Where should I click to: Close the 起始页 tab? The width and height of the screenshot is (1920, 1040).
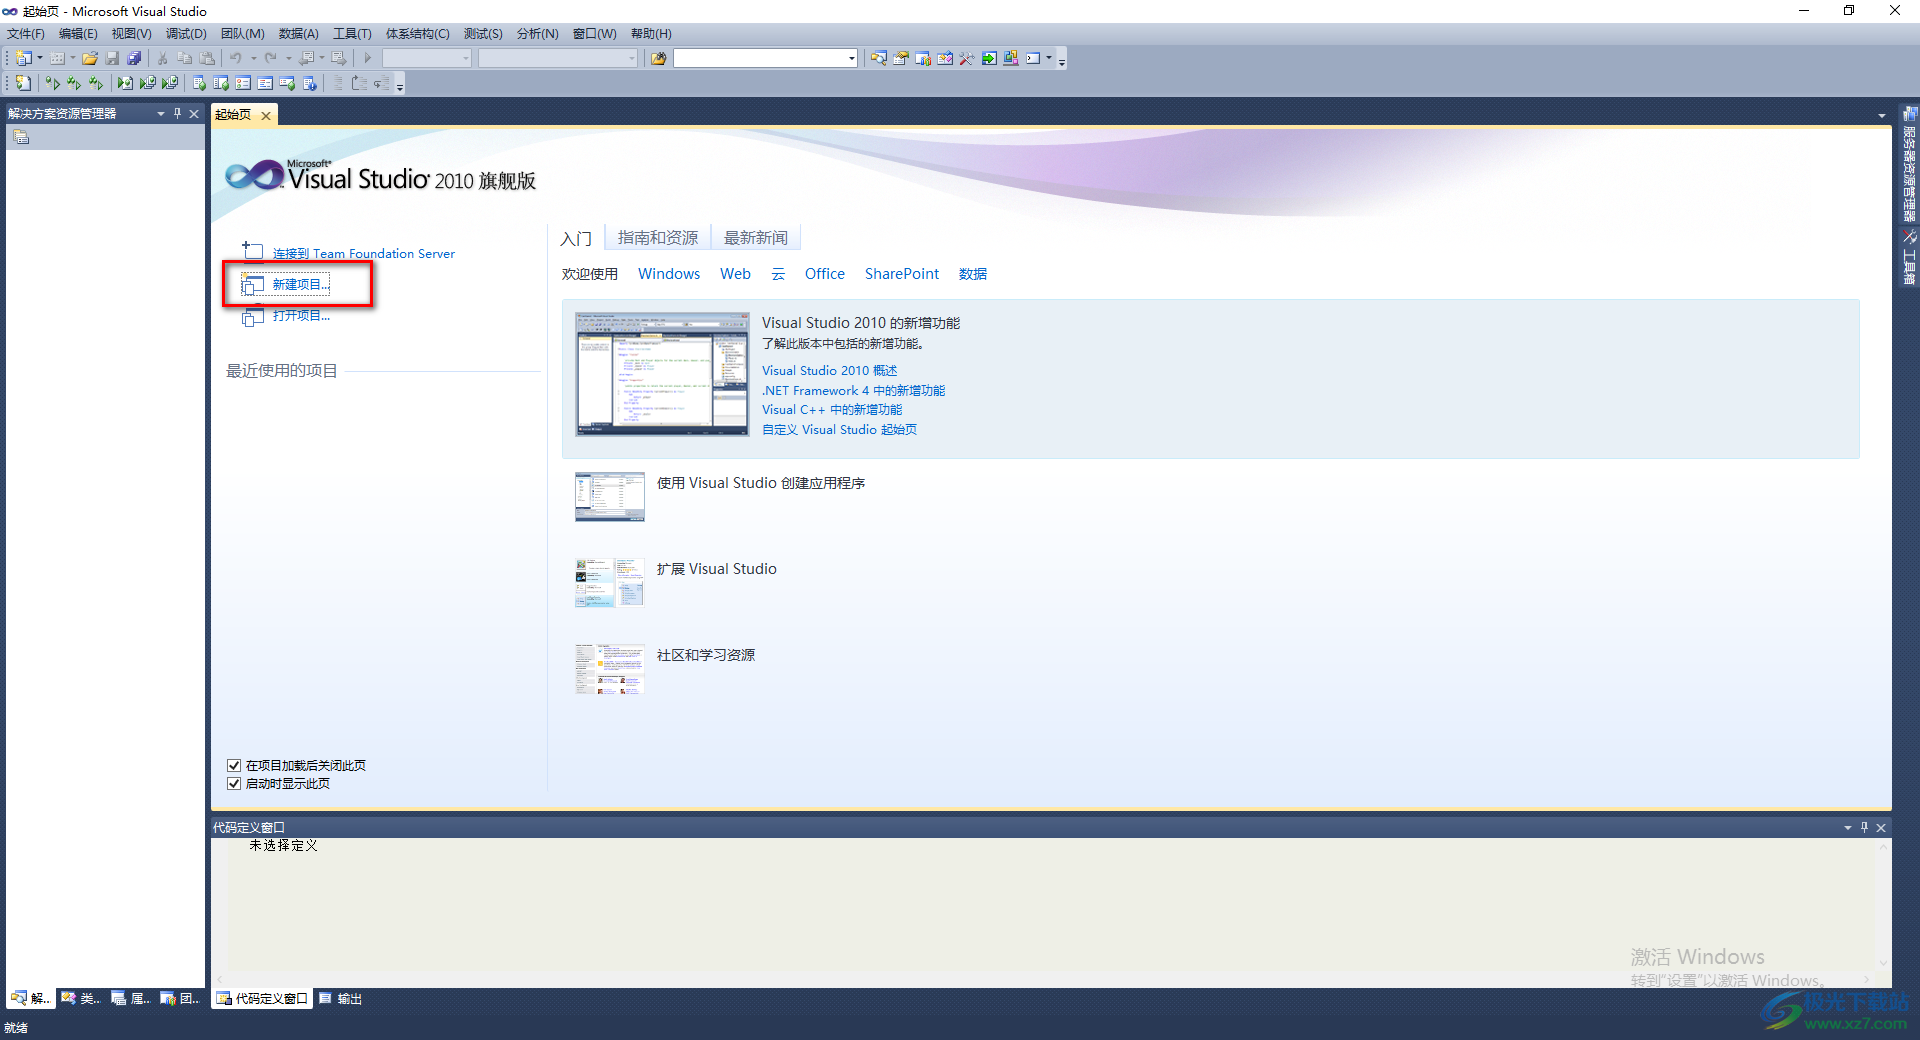[266, 116]
